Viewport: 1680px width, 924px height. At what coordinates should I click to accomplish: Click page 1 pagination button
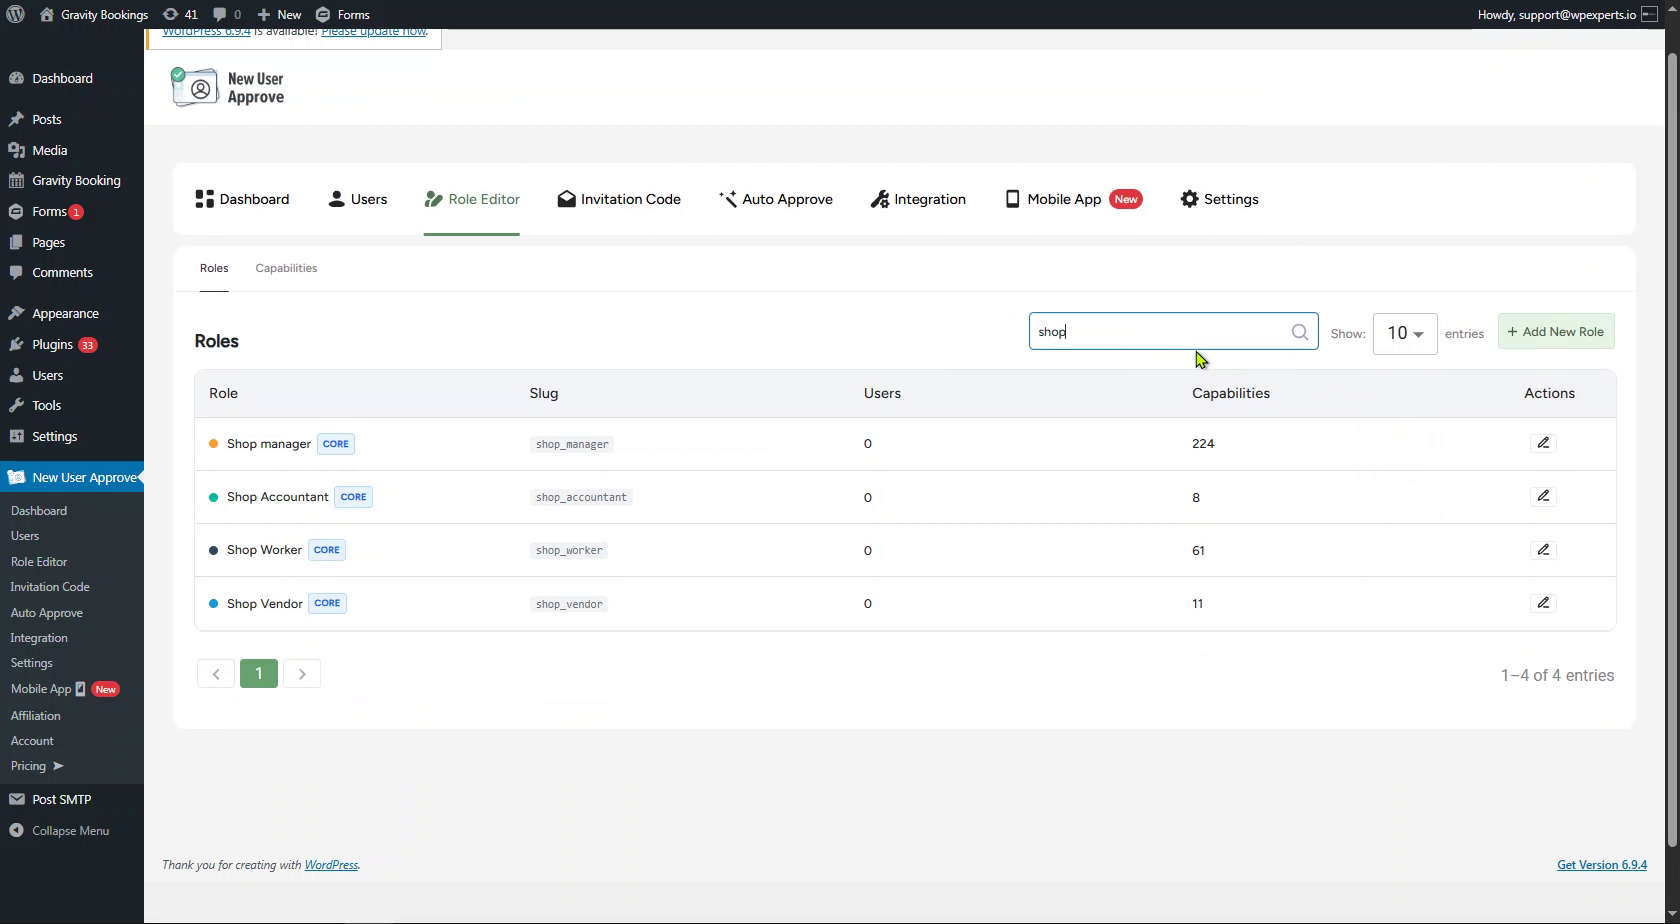tap(259, 674)
